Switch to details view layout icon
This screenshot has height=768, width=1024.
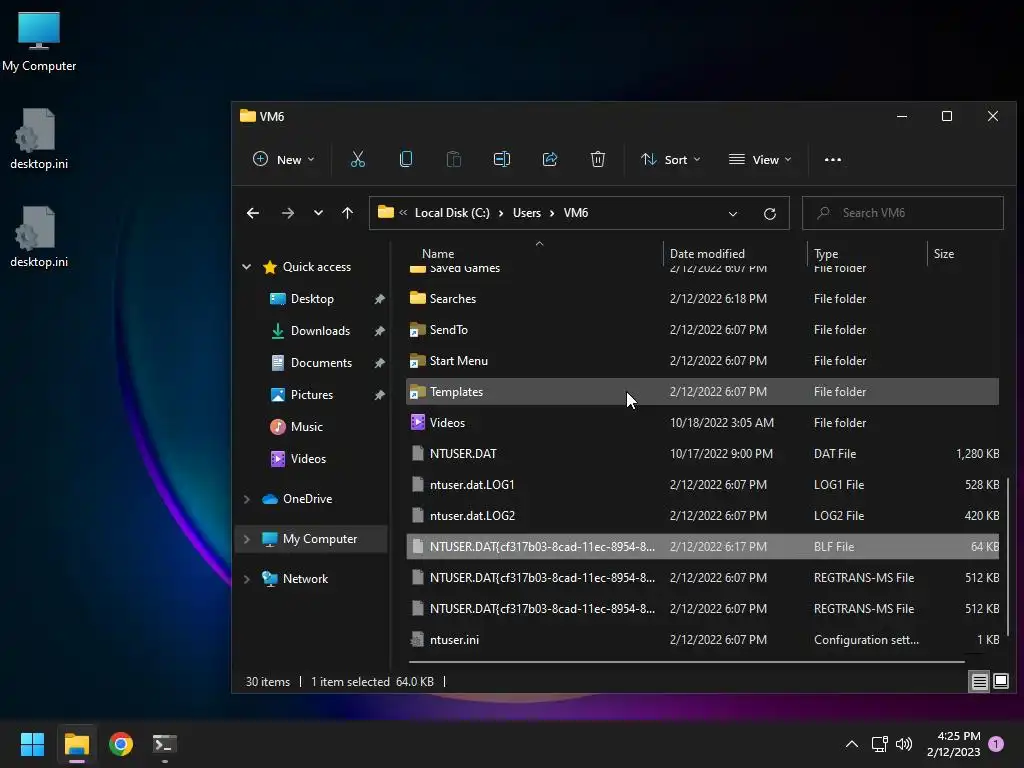[x=980, y=682]
